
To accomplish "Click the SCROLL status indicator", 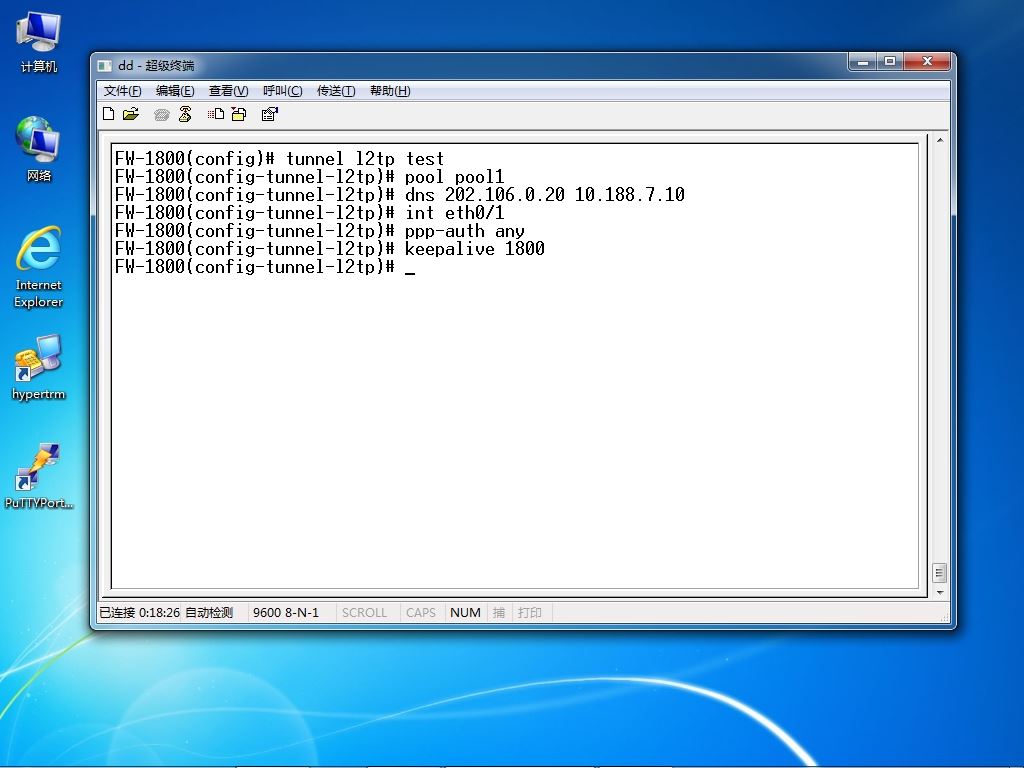I will click(364, 613).
